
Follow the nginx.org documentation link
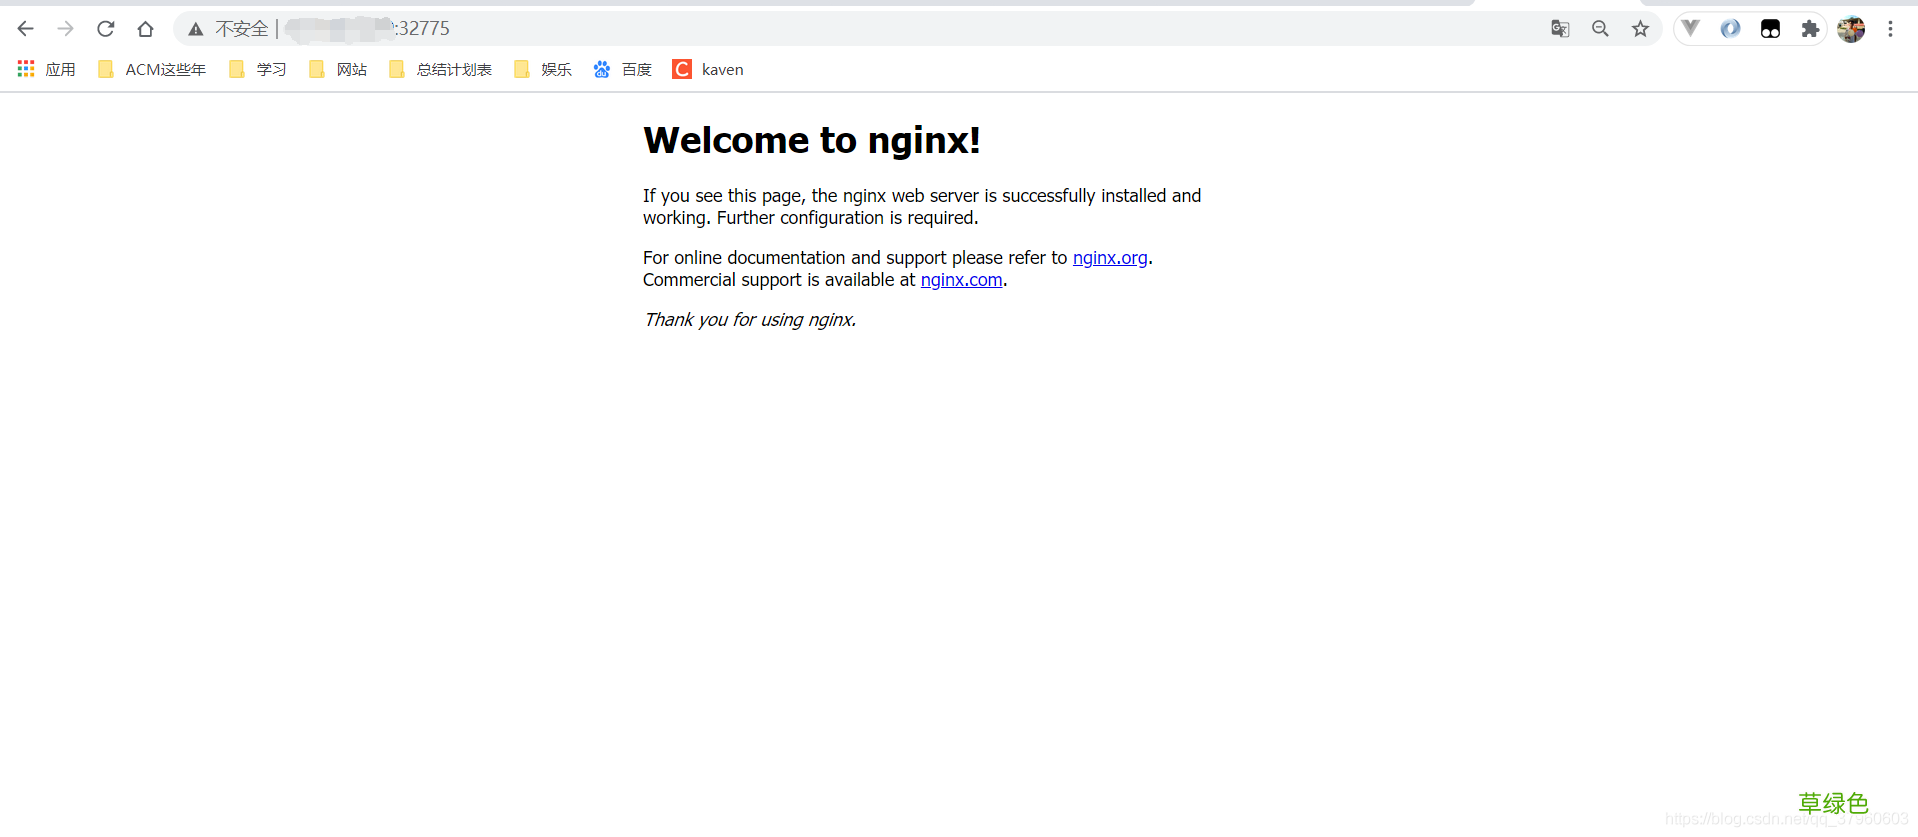pyautogui.click(x=1110, y=258)
